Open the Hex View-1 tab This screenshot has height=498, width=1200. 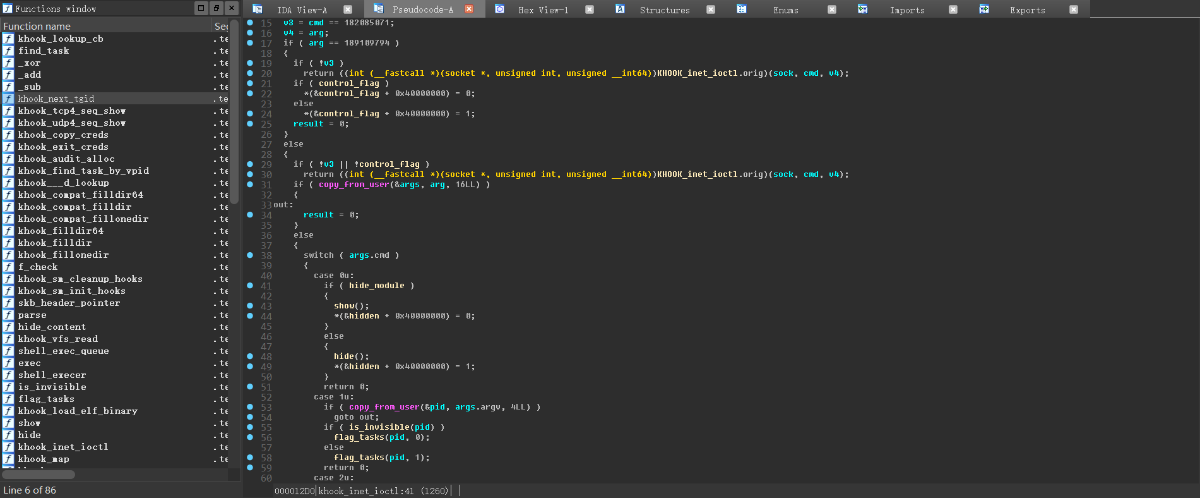[x=543, y=9]
